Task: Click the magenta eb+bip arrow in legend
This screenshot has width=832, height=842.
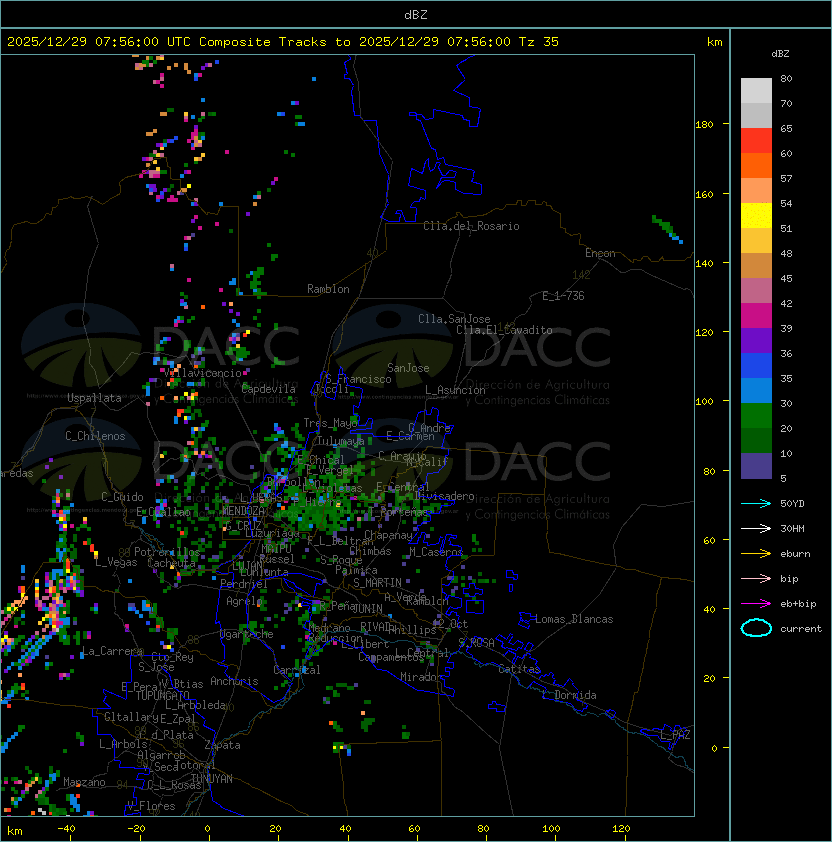Action: point(756,604)
